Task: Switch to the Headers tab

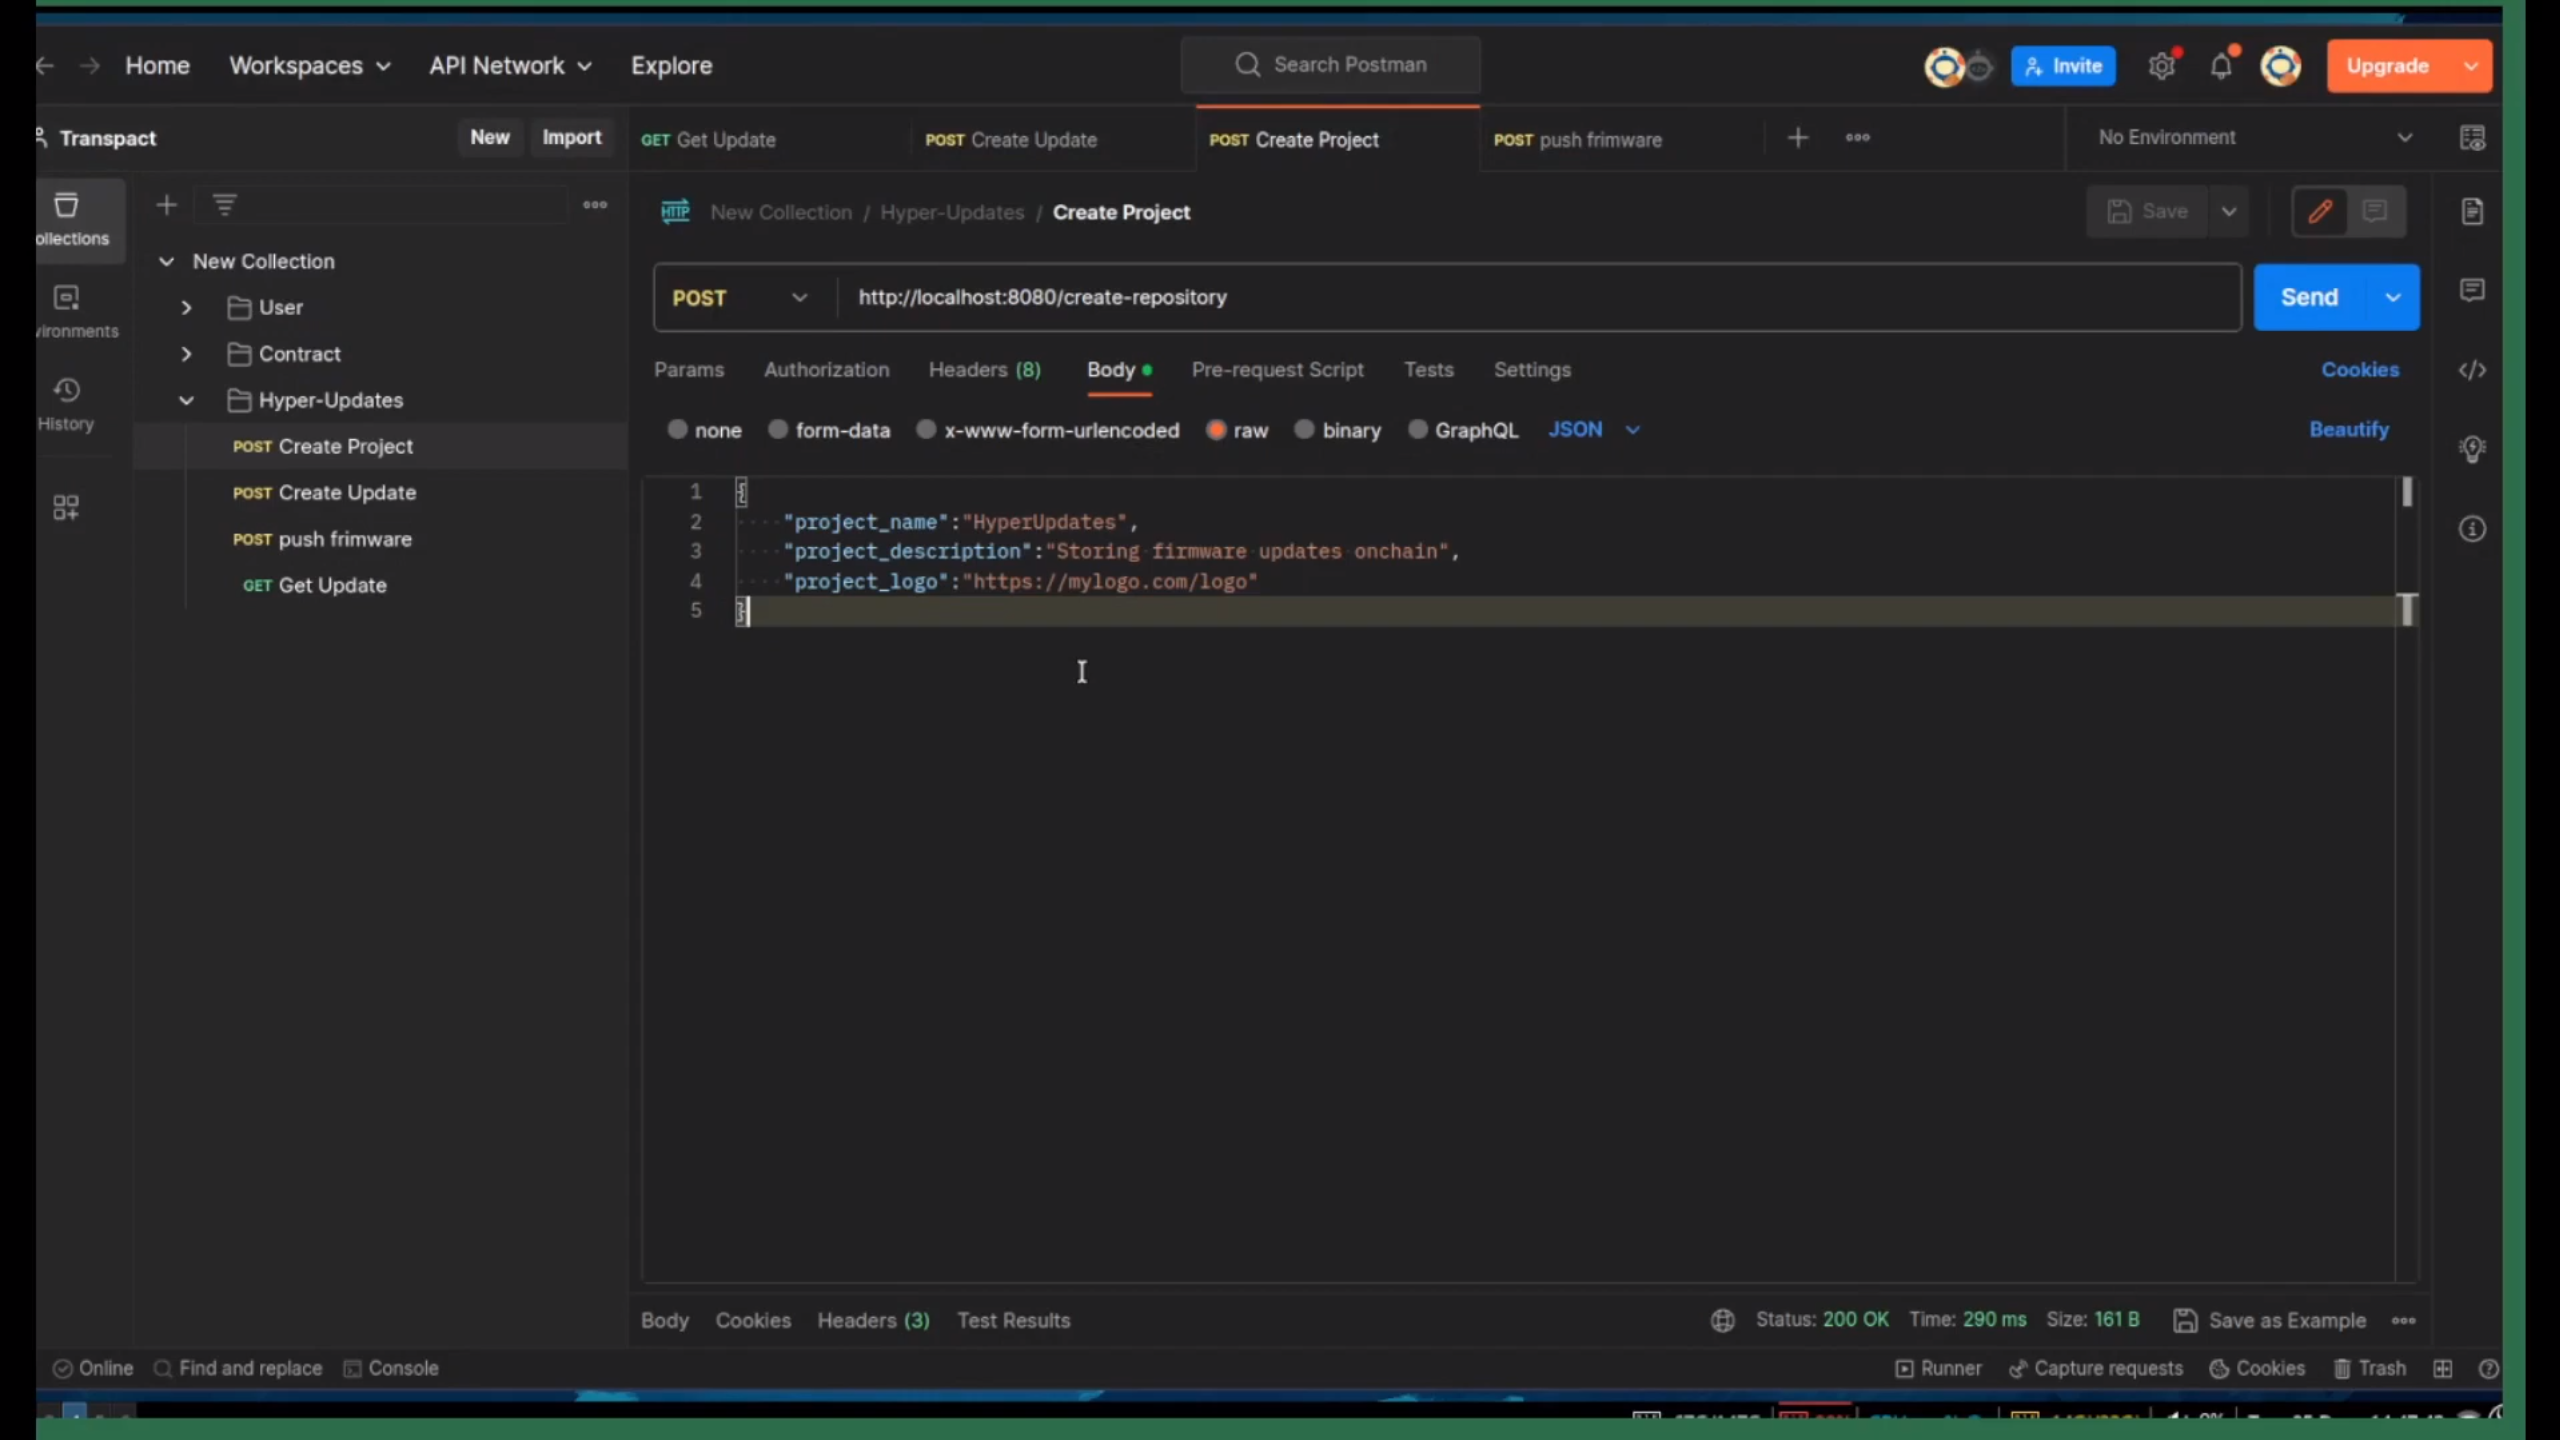Action: [x=984, y=370]
